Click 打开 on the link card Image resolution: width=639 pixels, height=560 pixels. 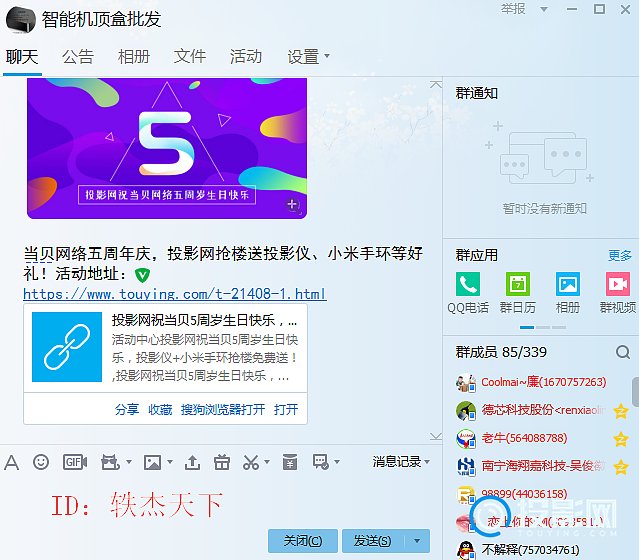tap(286, 409)
